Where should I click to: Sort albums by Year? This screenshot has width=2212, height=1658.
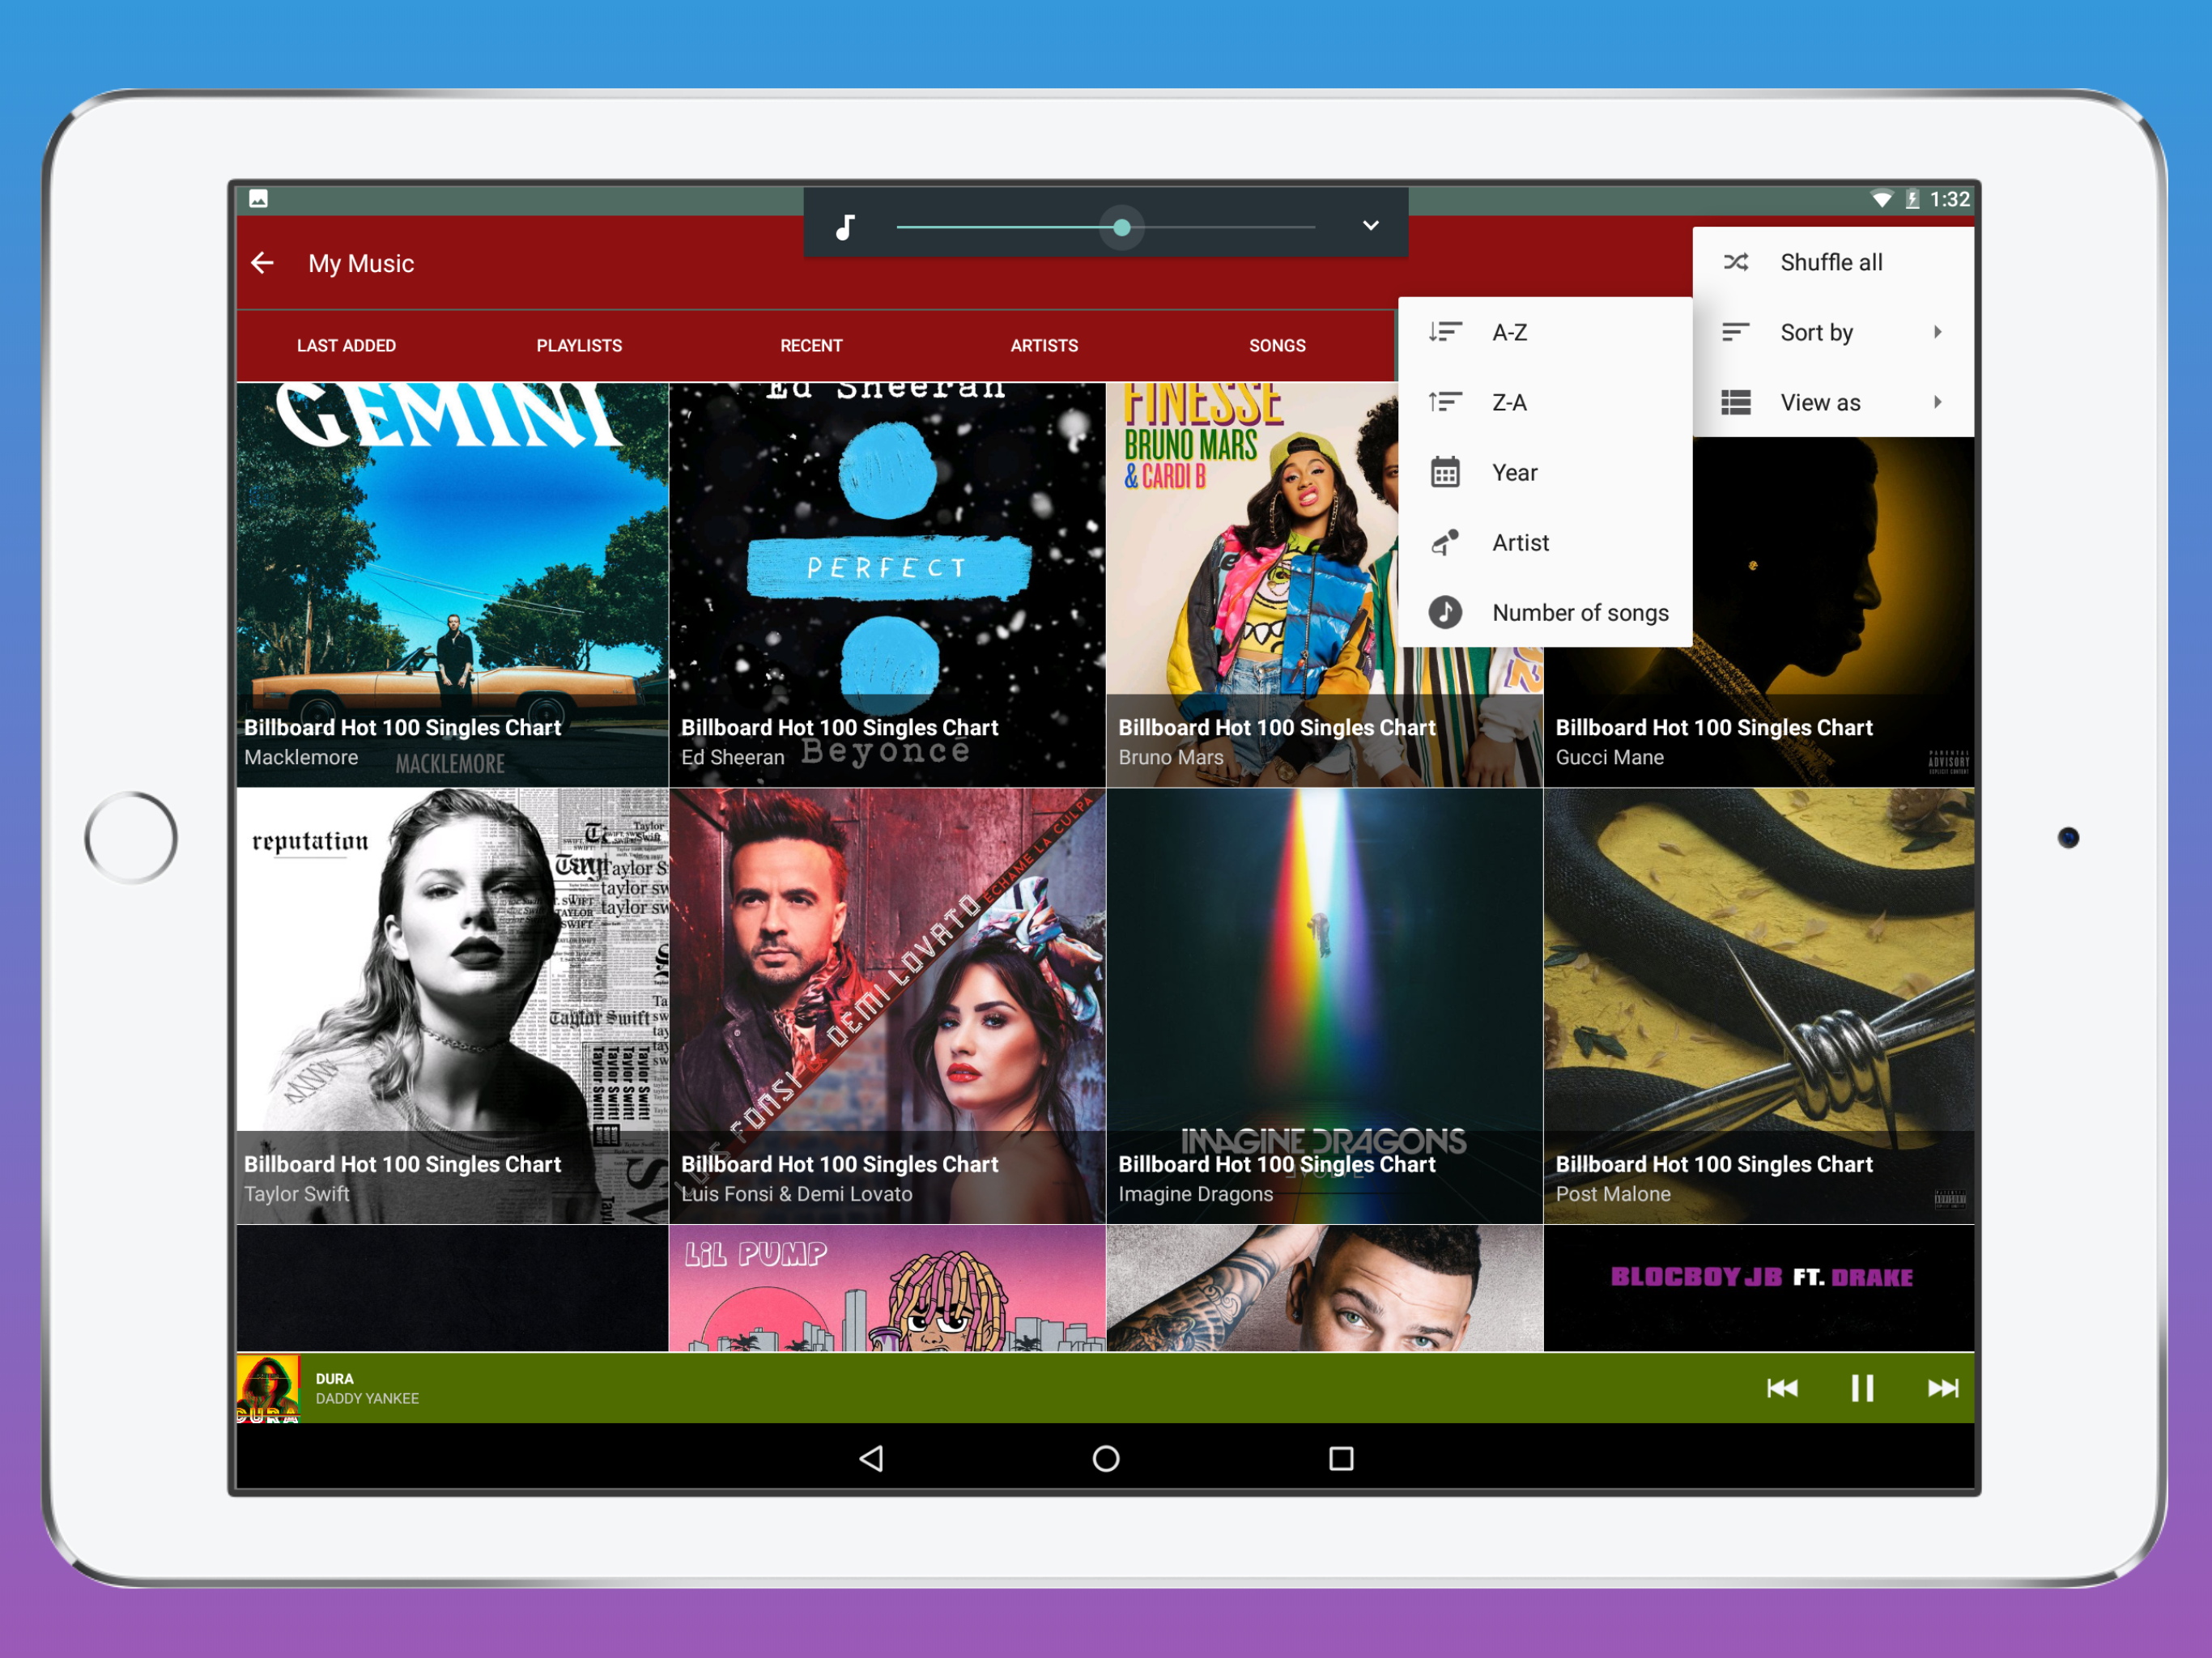(1514, 472)
